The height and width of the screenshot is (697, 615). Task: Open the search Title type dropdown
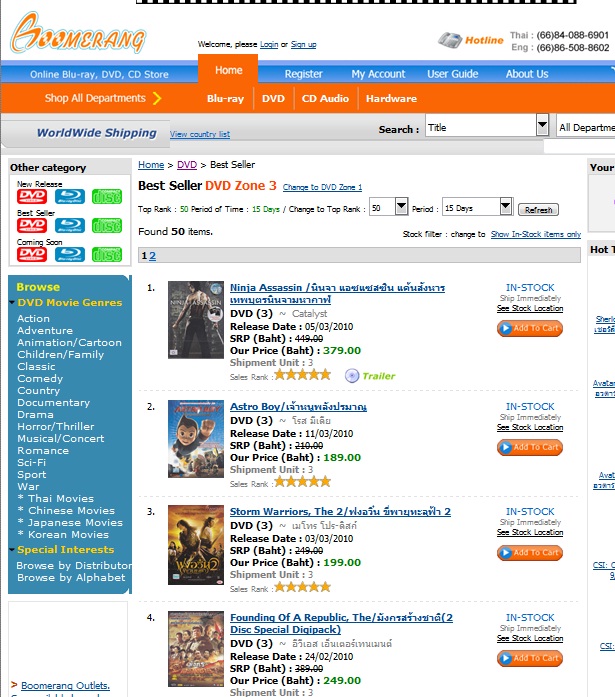click(542, 125)
